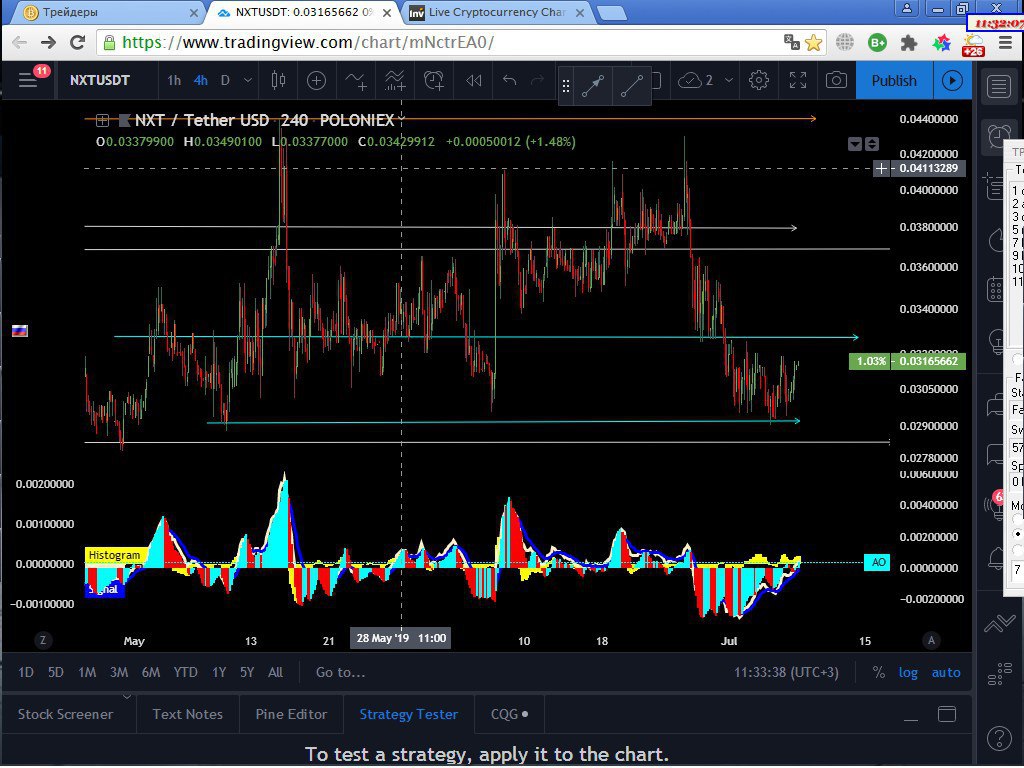The width and height of the screenshot is (1024, 768).
Task: Set date range to 5D
Action: [x=56, y=672]
